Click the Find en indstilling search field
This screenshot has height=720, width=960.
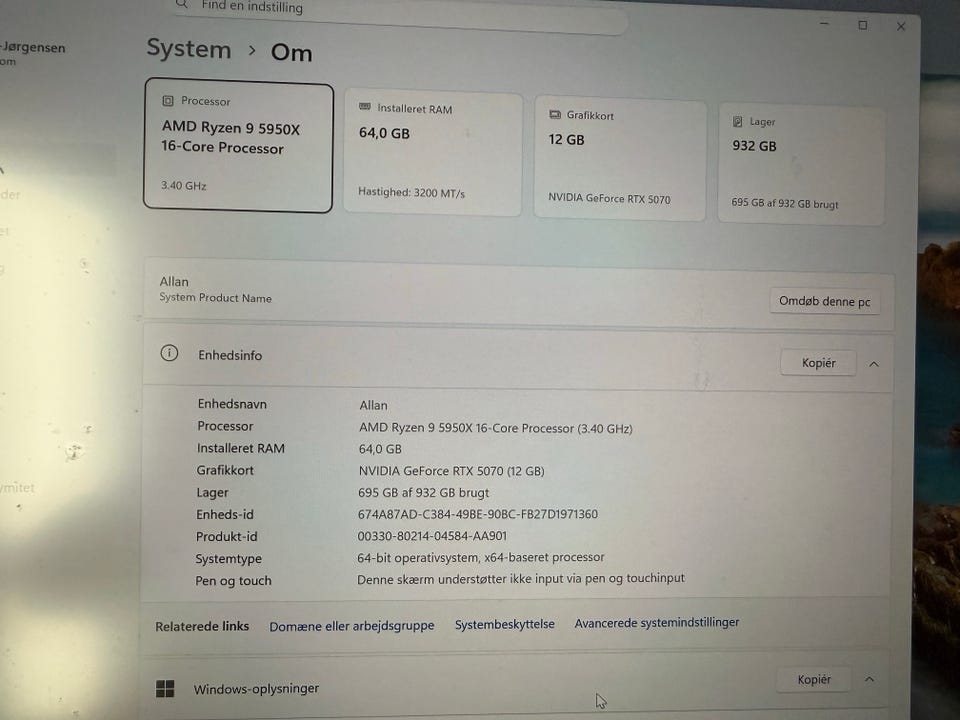pyautogui.click(x=398, y=11)
